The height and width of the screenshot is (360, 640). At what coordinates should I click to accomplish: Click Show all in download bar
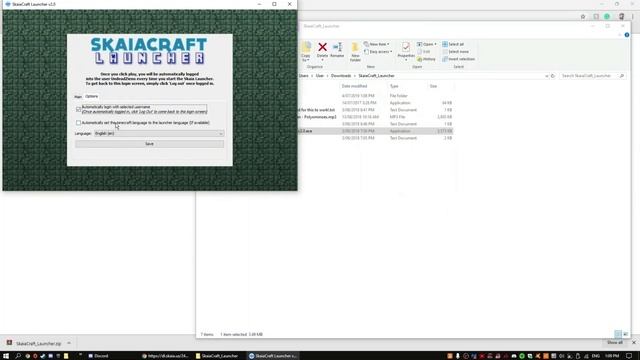615,343
